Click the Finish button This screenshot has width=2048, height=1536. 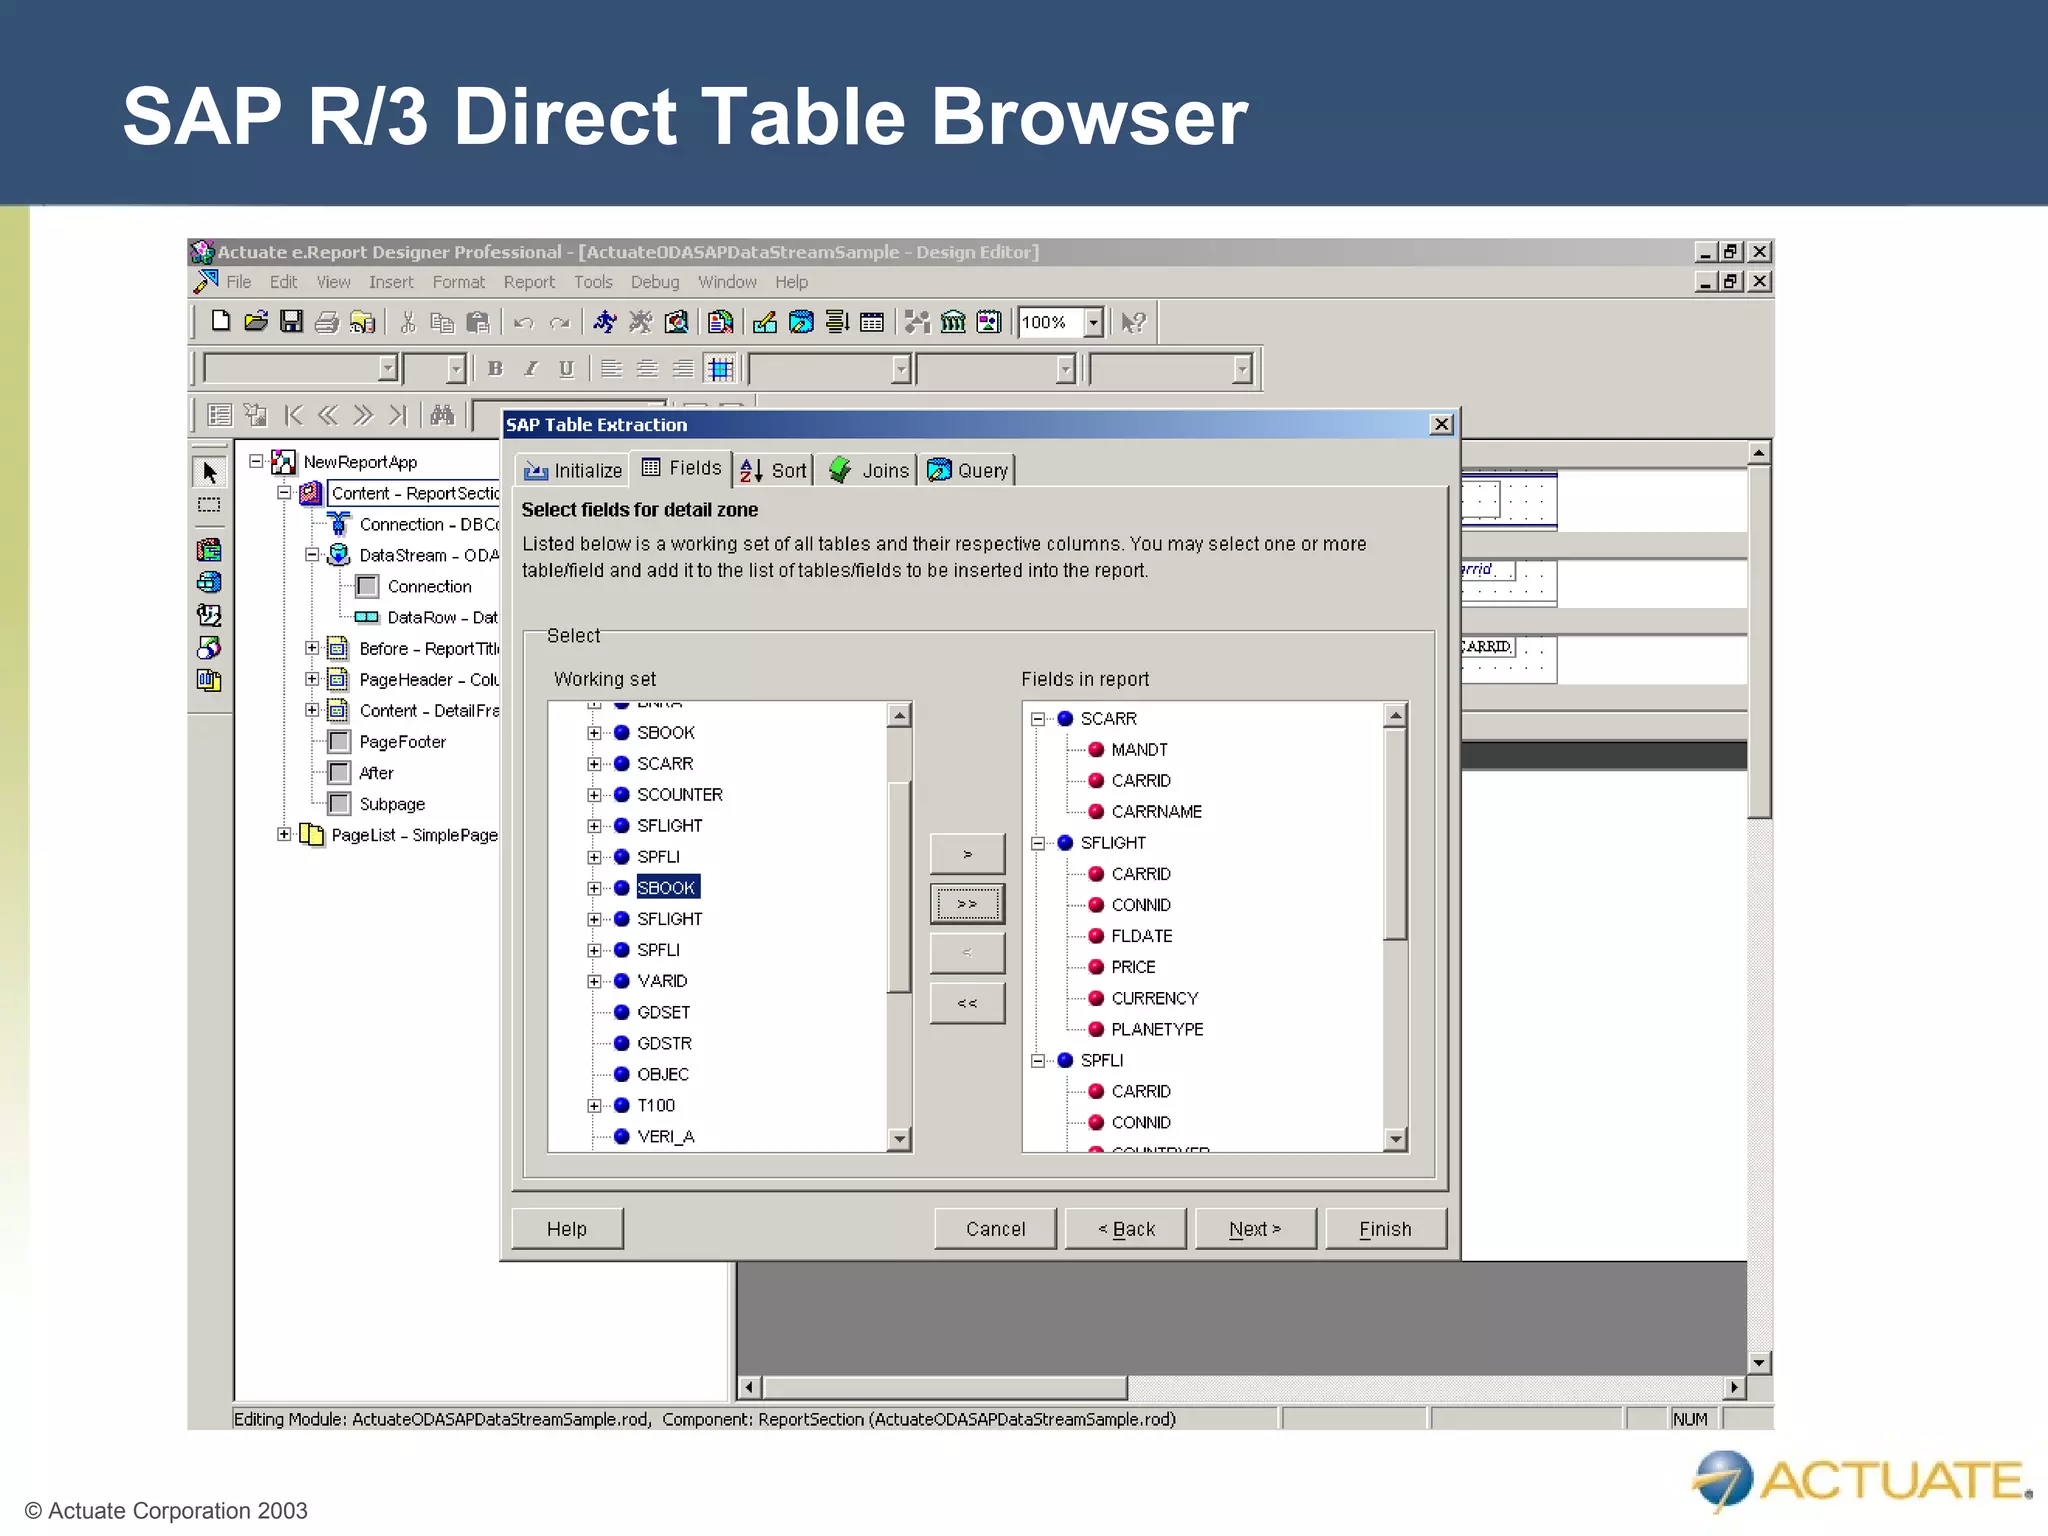[1385, 1229]
